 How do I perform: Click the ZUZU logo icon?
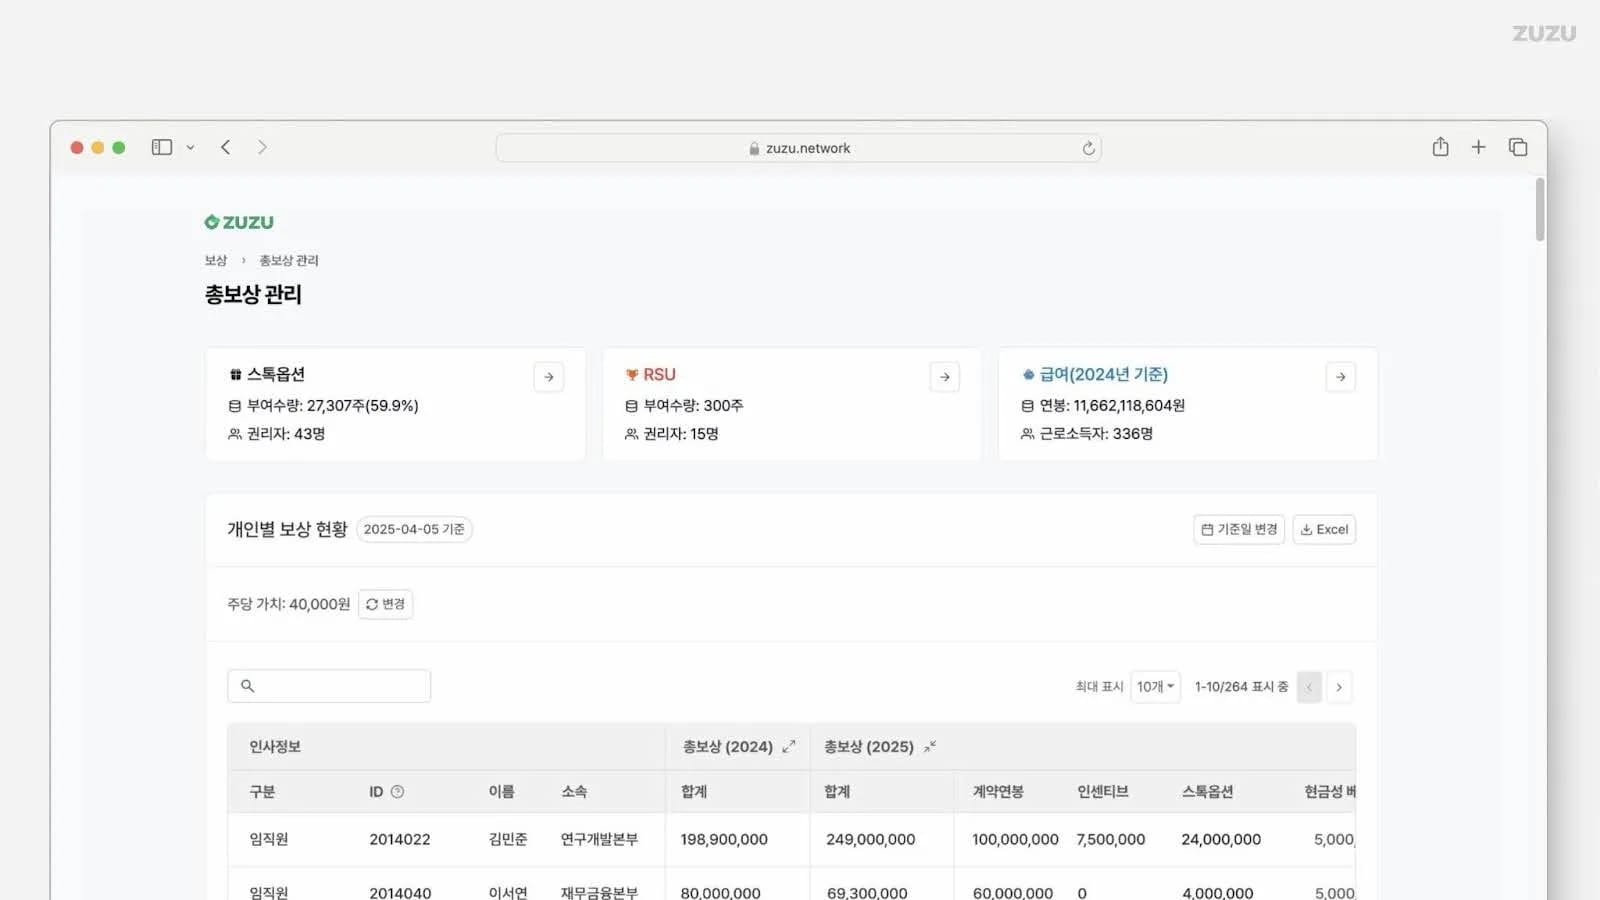pos(210,221)
